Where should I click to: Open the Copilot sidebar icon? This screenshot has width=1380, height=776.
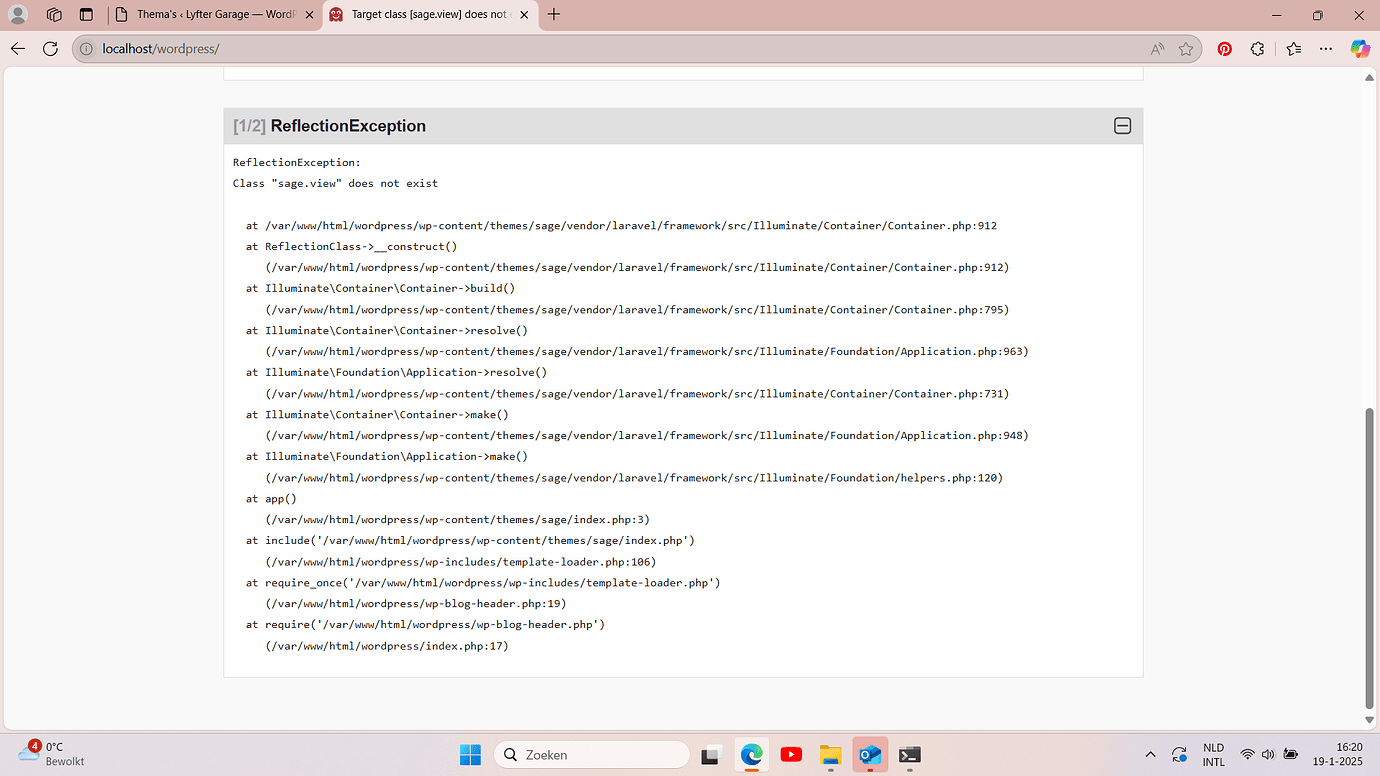pos(1360,49)
